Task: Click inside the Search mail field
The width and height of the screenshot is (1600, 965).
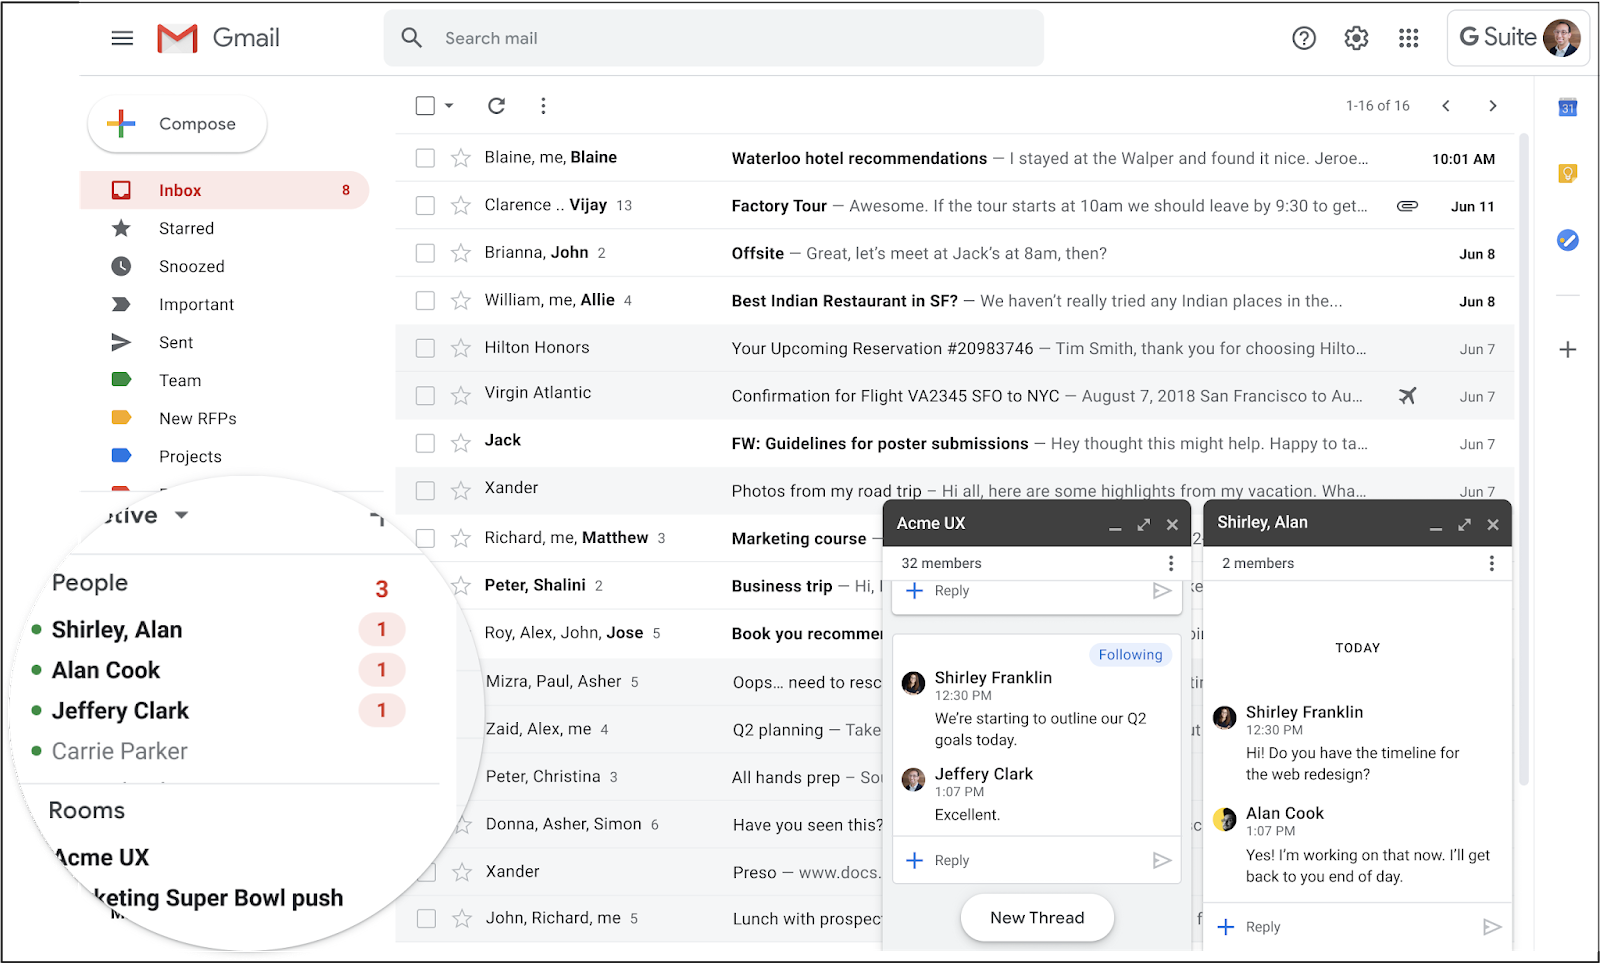Action: 700,38
